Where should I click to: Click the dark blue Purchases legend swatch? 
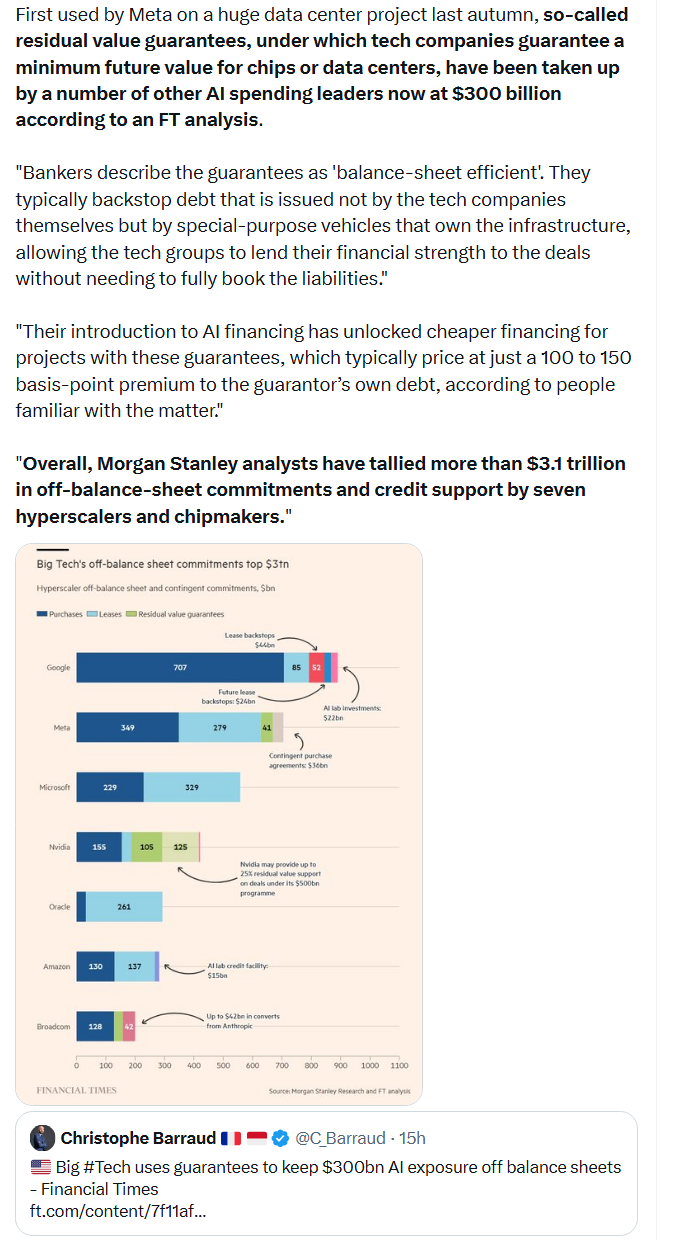[x=42, y=614]
